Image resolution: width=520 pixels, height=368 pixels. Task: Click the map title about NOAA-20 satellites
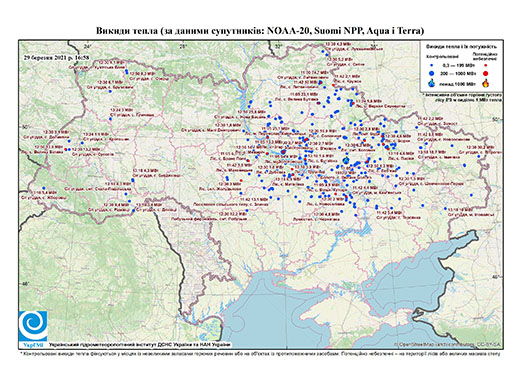[x=260, y=31]
